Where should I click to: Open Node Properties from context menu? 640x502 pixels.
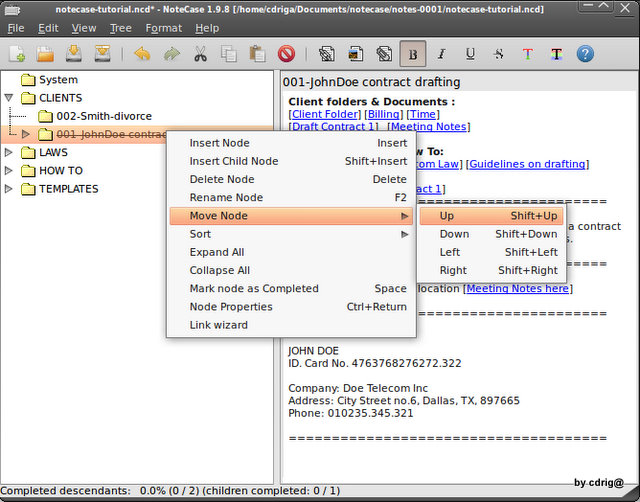click(x=291, y=307)
